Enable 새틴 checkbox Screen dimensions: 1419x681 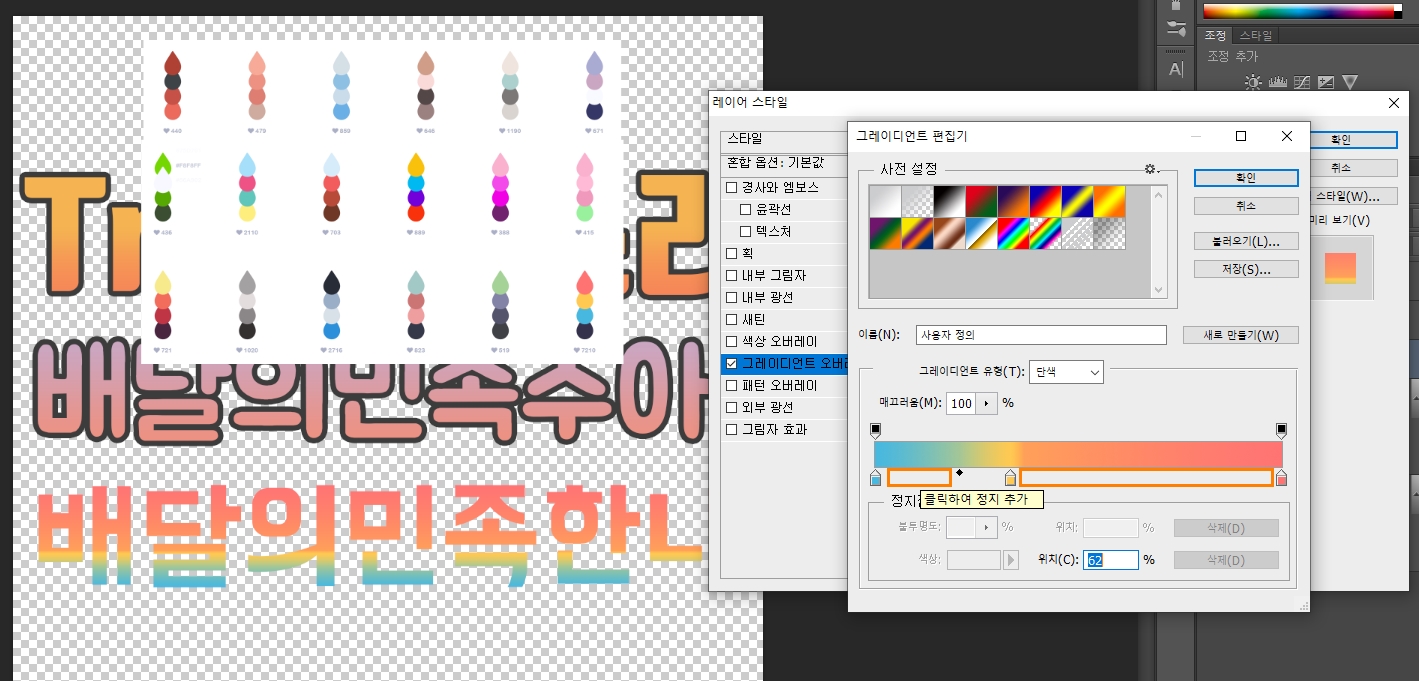(x=732, y=319)
